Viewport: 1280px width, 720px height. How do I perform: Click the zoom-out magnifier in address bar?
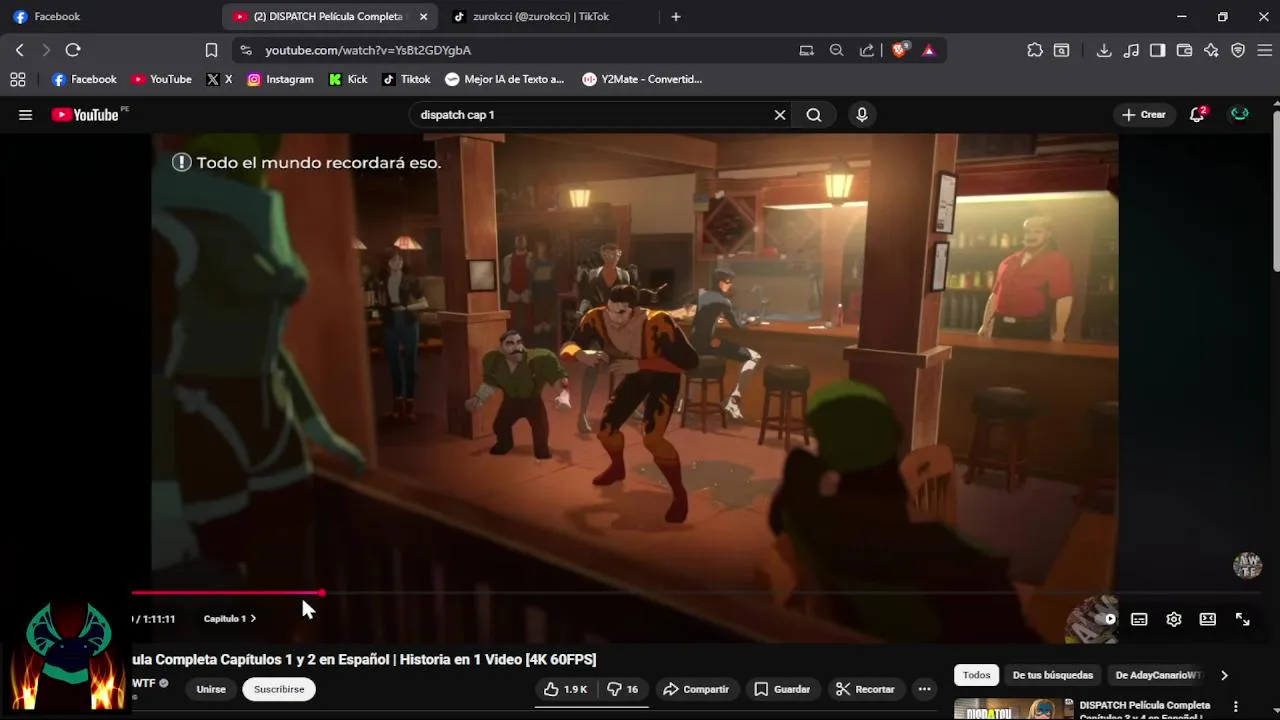[x=836, y=50]
